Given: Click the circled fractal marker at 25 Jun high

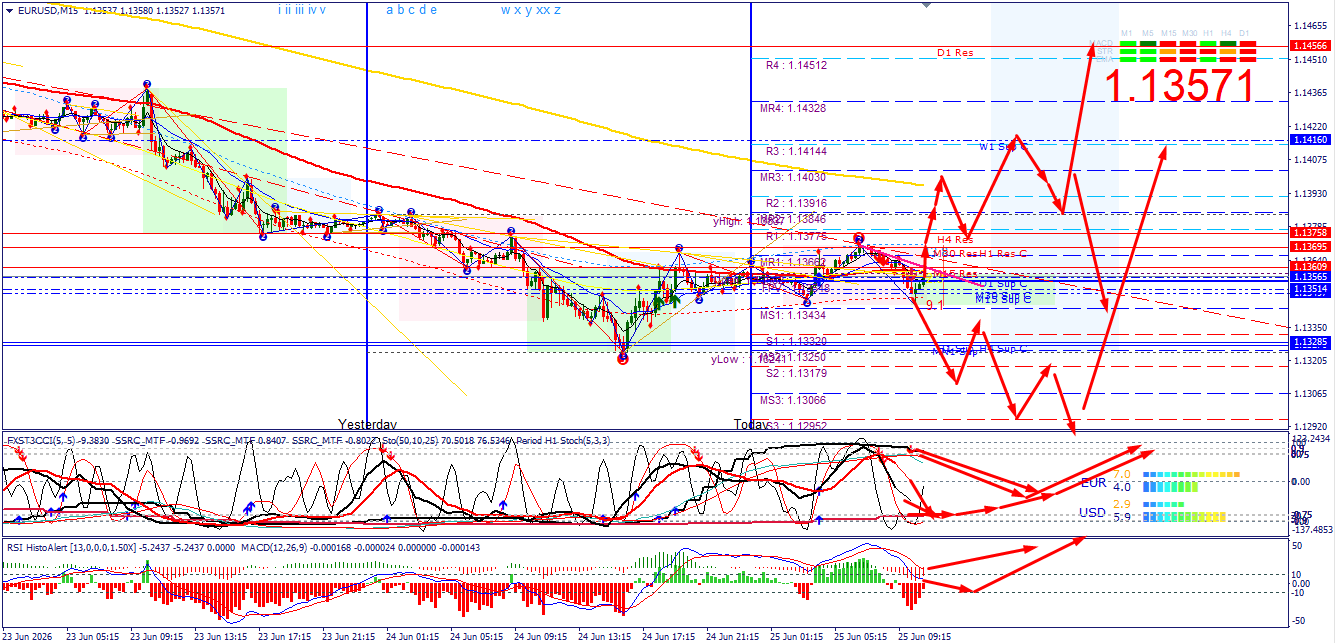Looking at the screenshot, I should pos(859,238).
